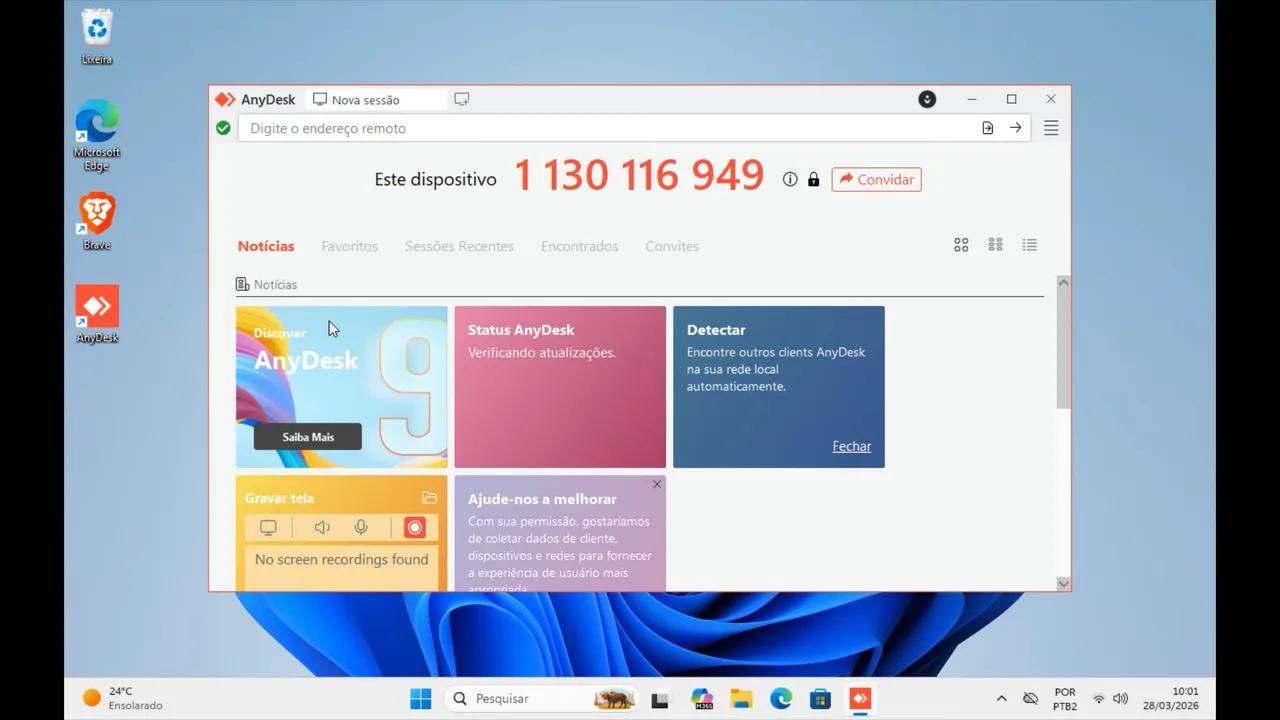Open File Explorer from taskbar
The height and width of the screenshot is (720, 1280).
741,699
